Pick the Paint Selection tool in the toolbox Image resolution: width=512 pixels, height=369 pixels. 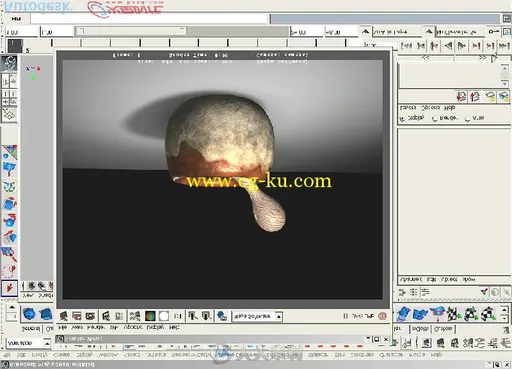(x=9, y=254)
